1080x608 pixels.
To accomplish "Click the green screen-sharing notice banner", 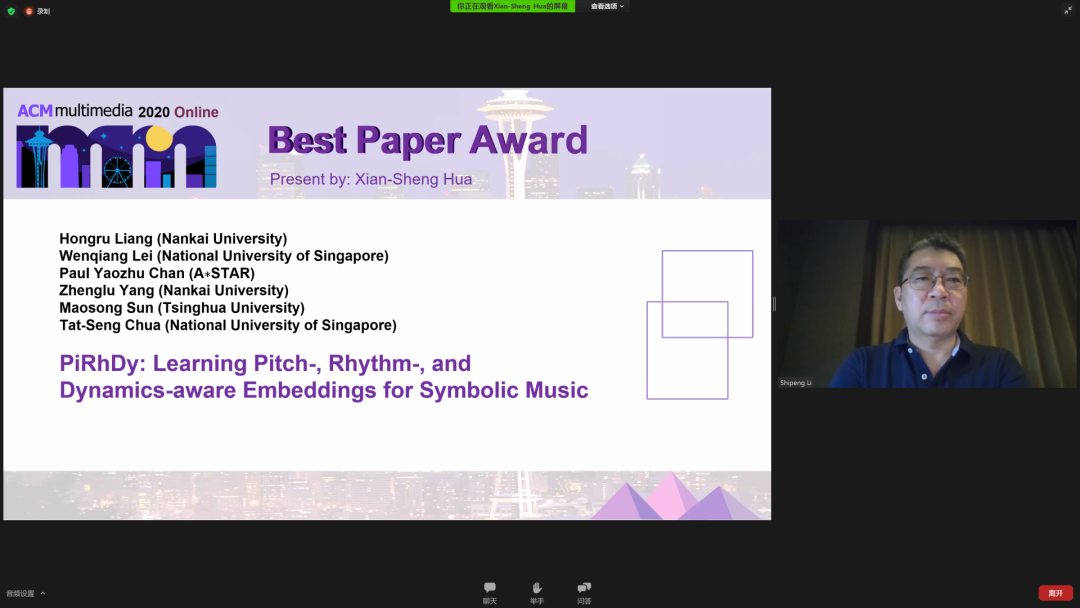I will tap(512, 6).
